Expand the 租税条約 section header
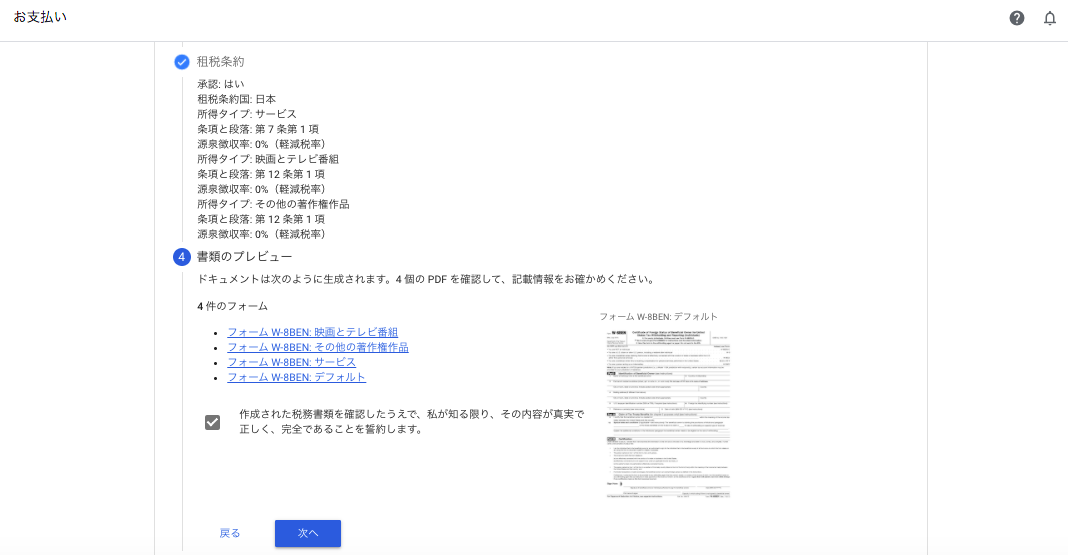 pos(220,62)
